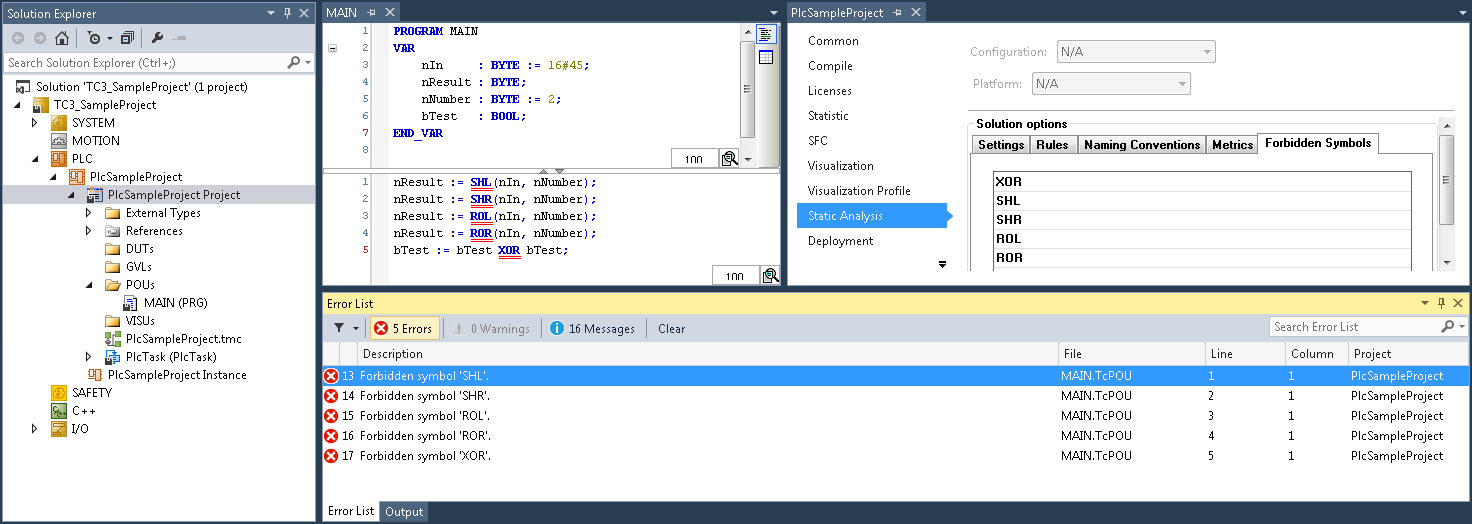The height and width of the screenshot is (524, 1472).
Task: Open Properties wrench icon in Solution Explorer
Action: pyautogui.click(x=158, y=38)
